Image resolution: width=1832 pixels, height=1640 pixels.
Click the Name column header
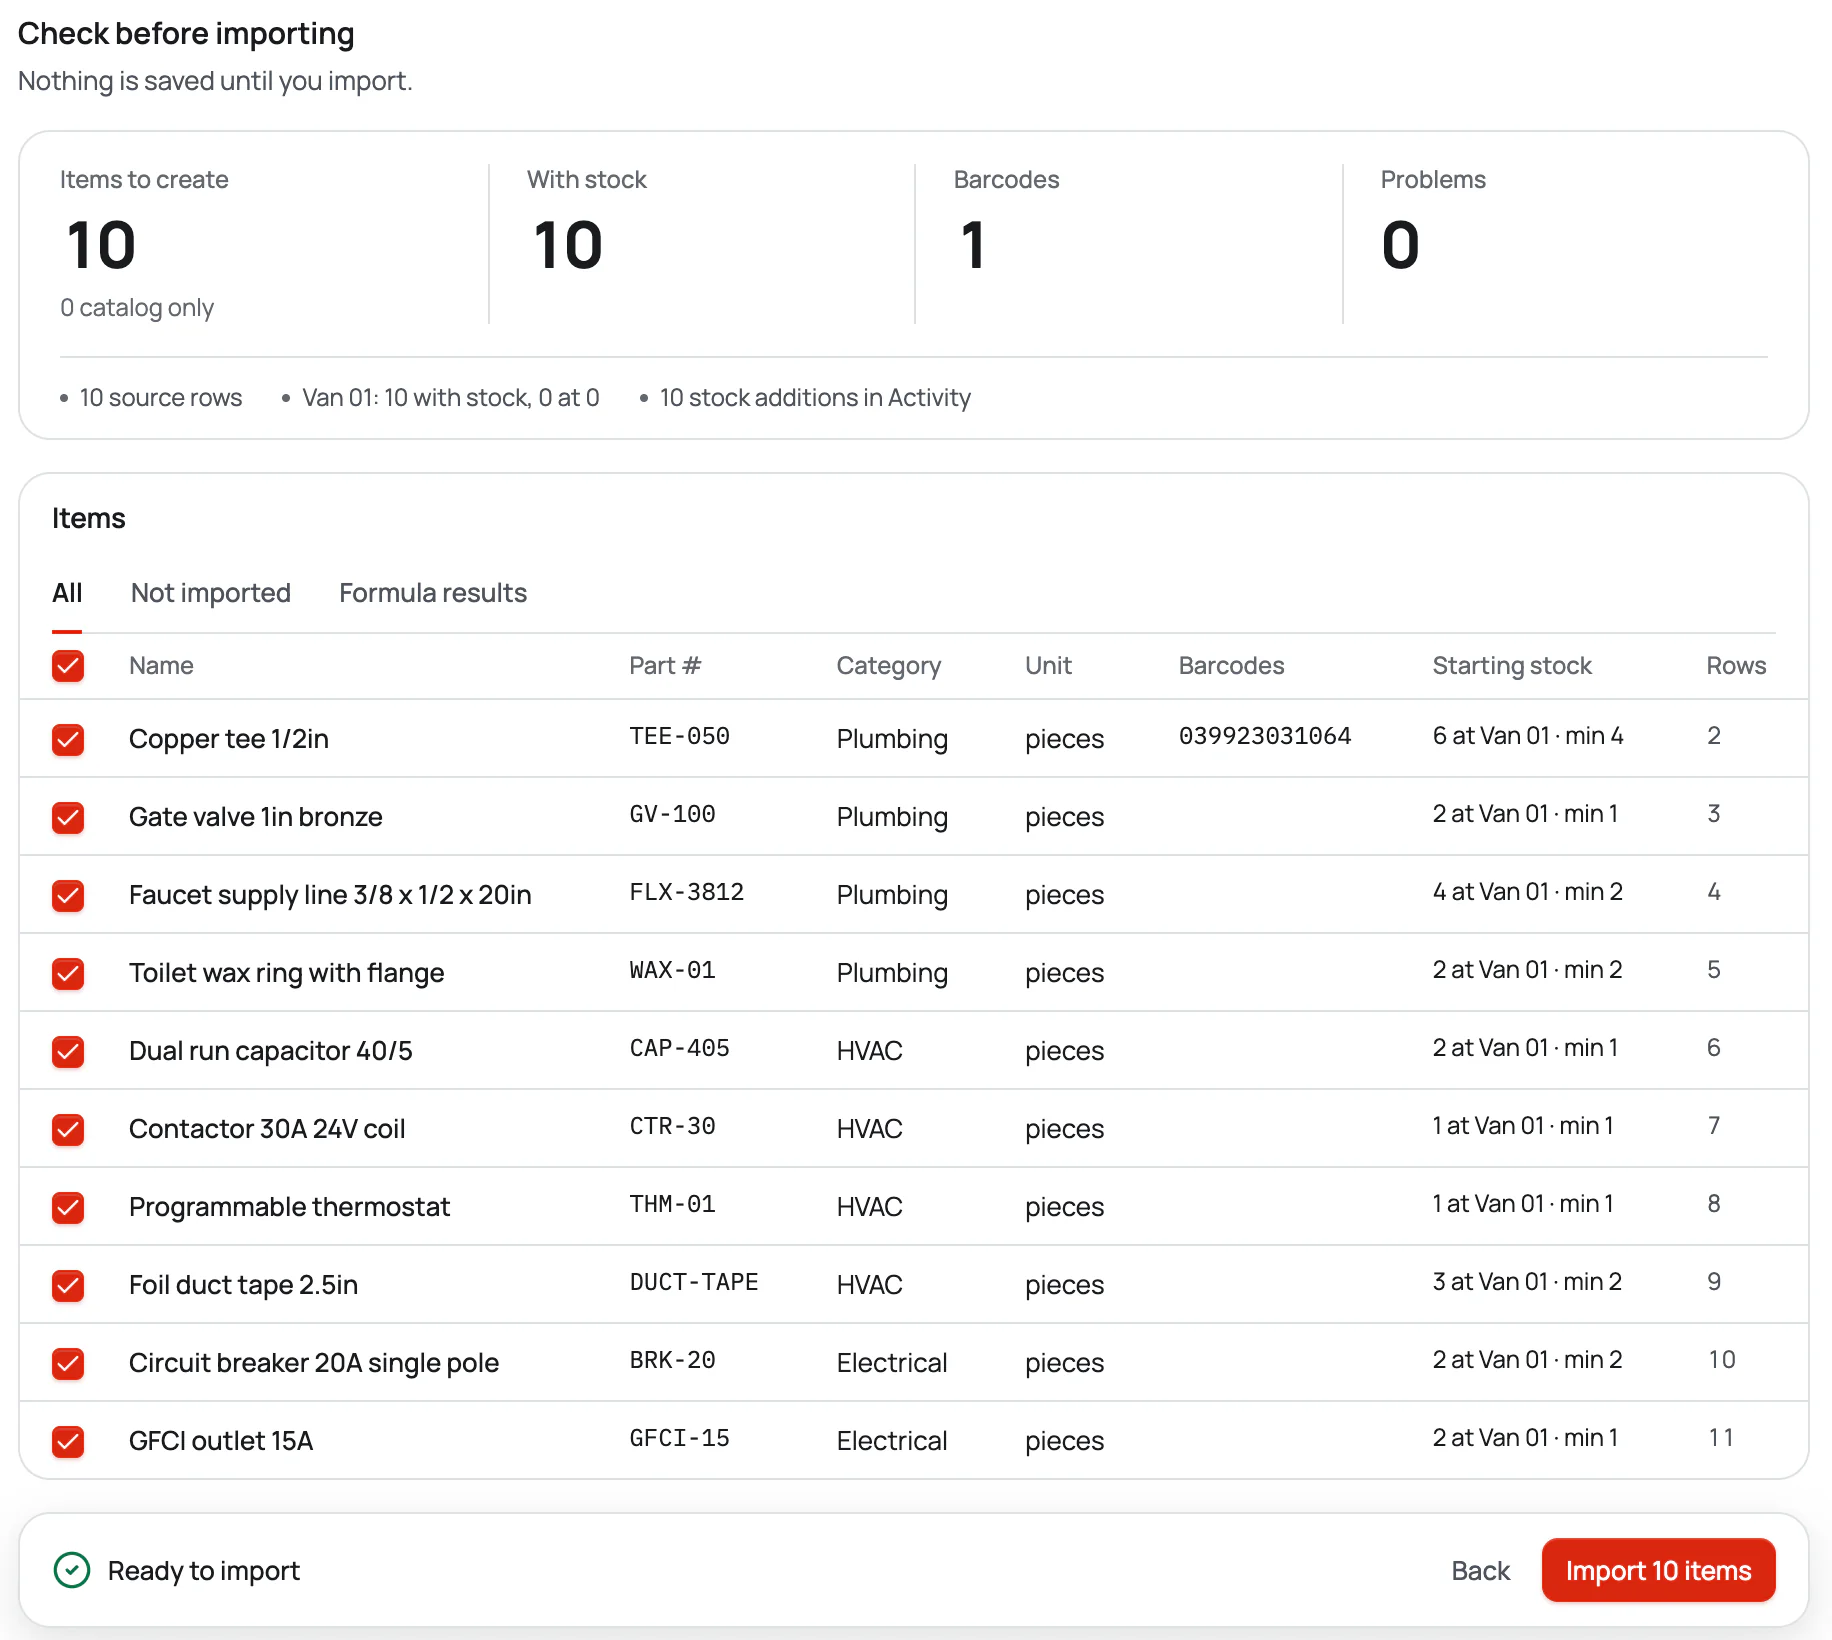coord(161,666)
